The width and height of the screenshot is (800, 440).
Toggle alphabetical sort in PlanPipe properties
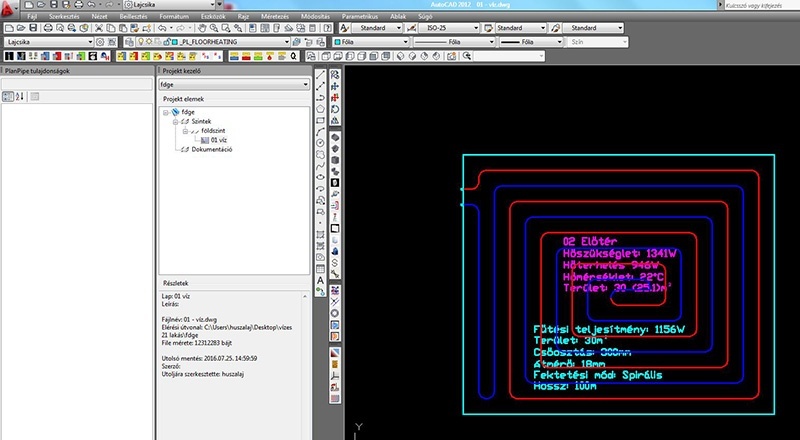(x=19, y=96)
